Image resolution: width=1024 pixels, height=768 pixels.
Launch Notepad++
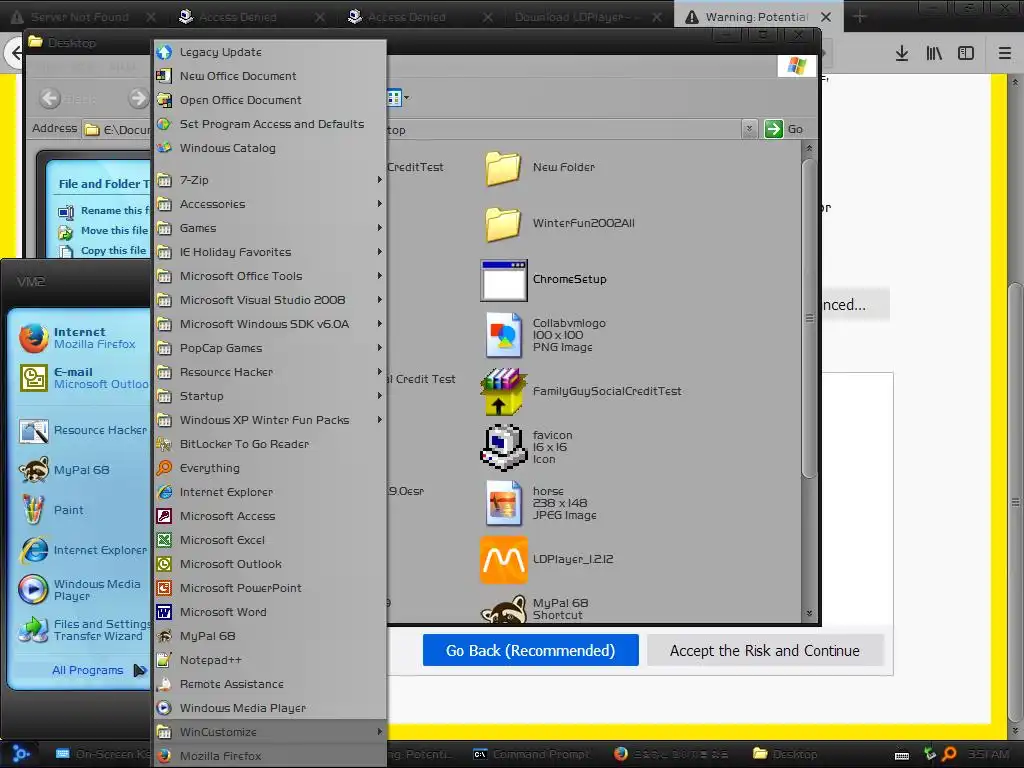click(270, 660)
